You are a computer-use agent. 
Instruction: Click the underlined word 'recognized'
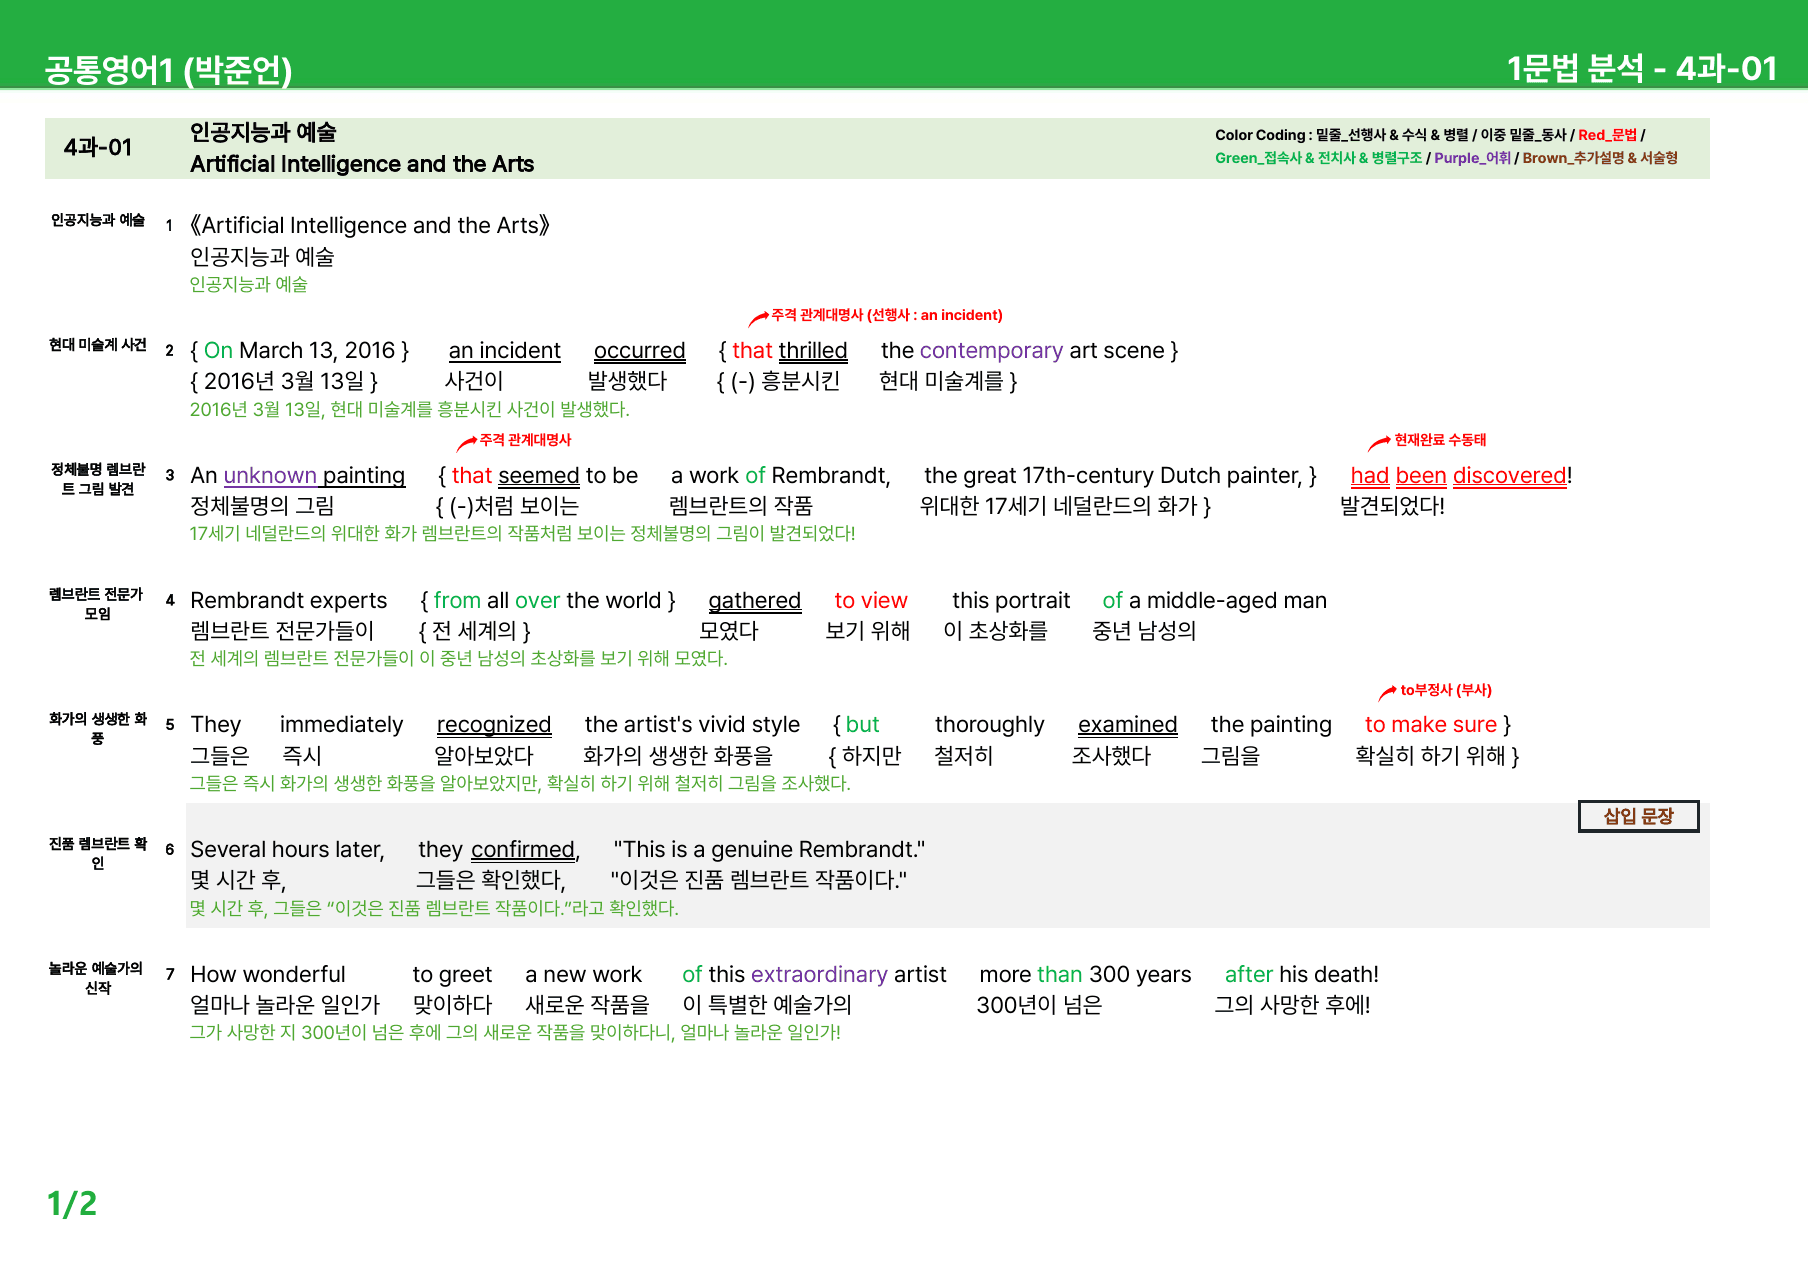pyautogui.click(x=494, y=725)
